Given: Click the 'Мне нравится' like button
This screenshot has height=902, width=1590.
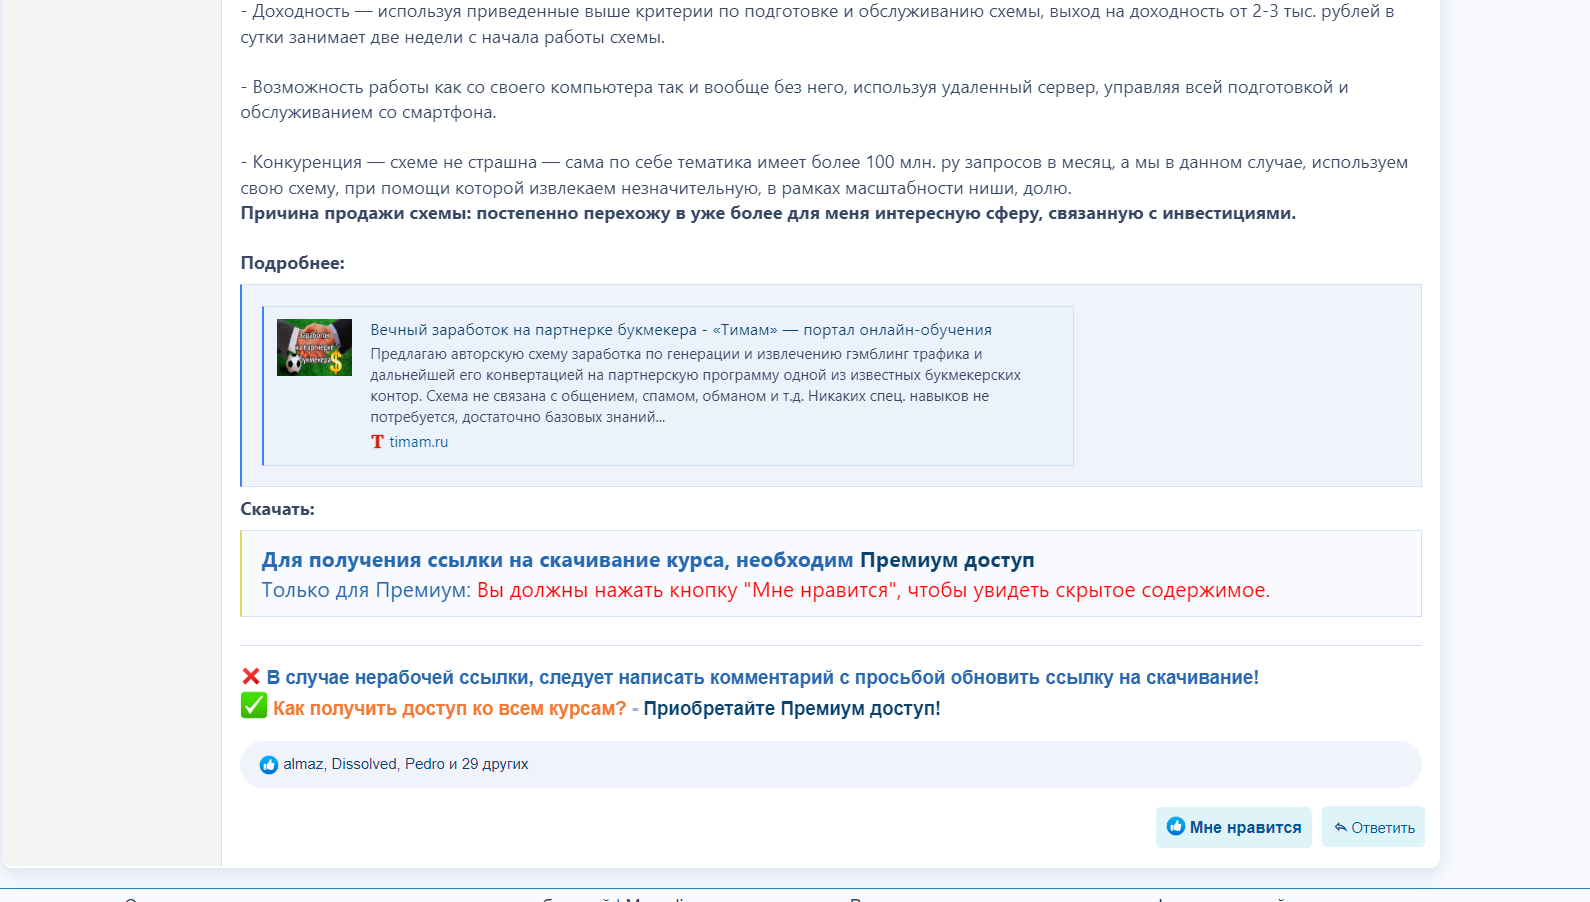Looking at the screenshot, I should click(x=1233, y=827).
